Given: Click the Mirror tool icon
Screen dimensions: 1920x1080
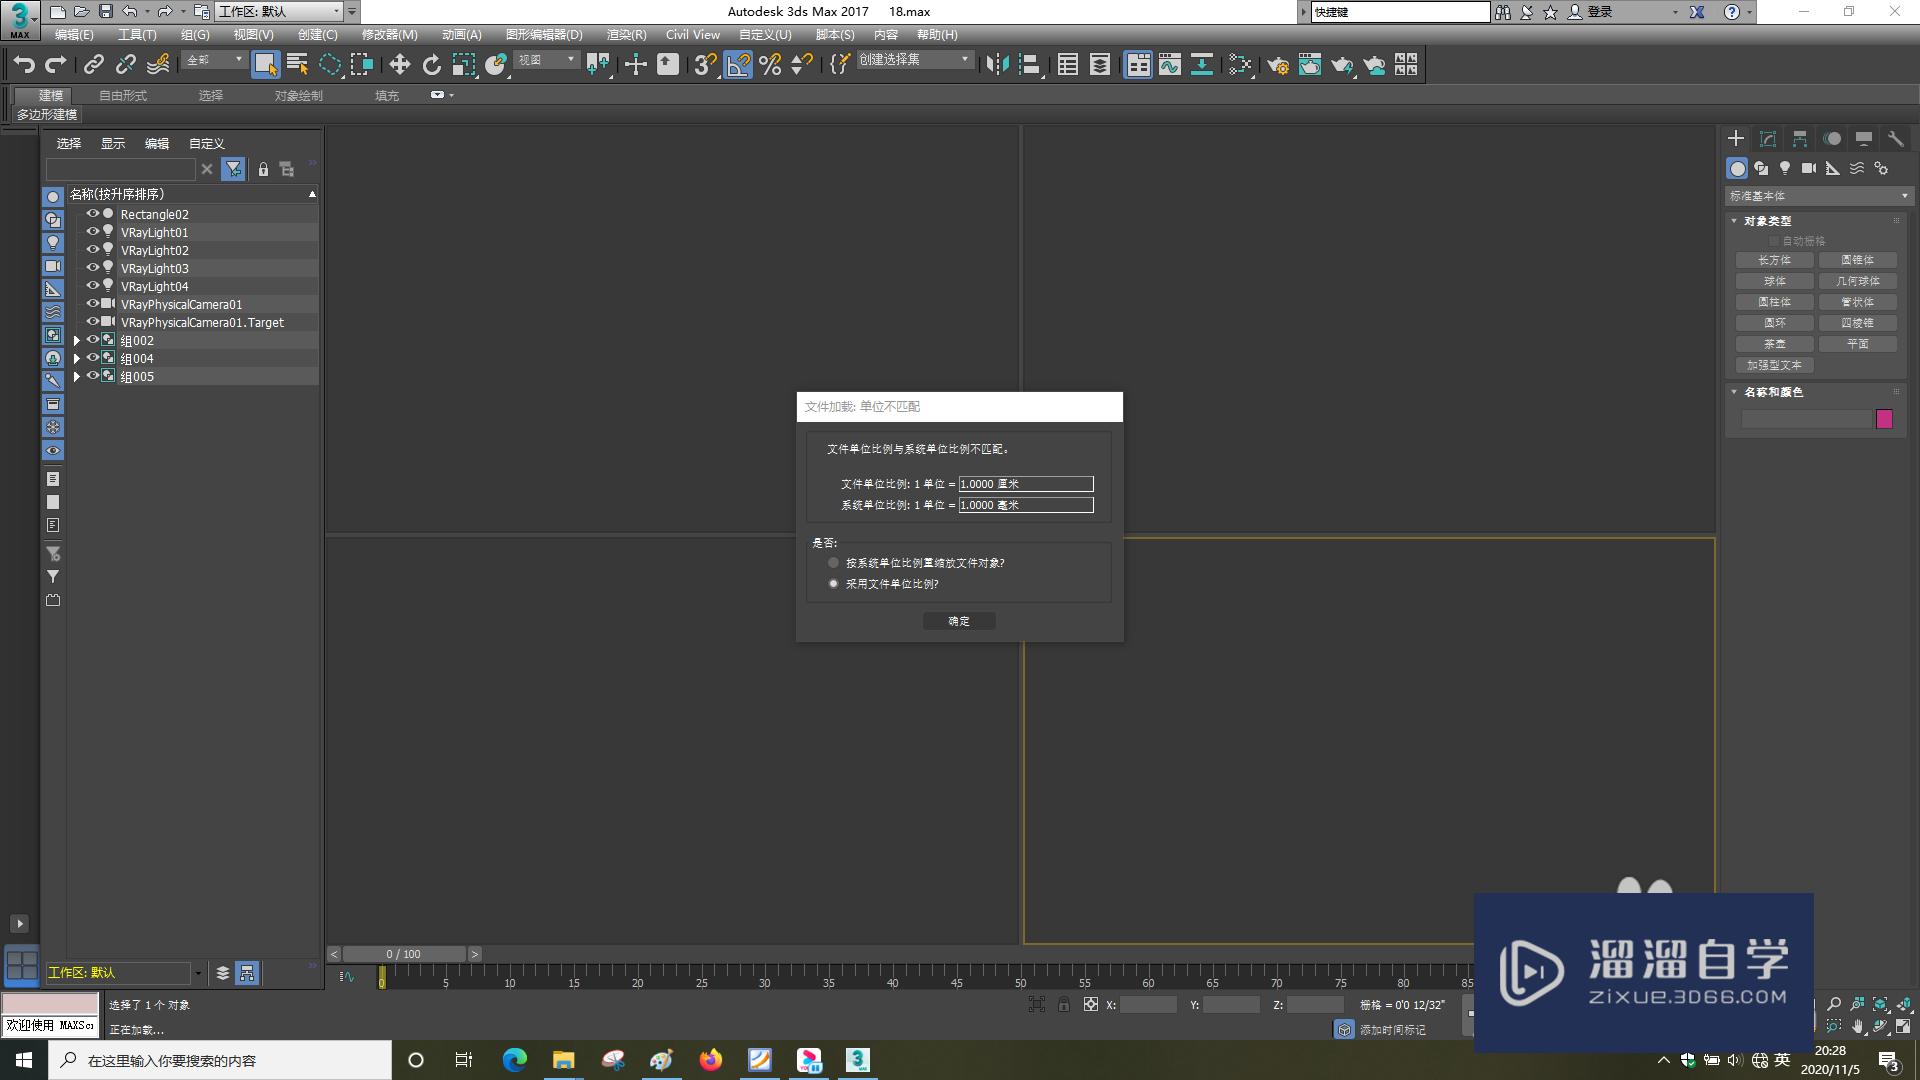Looking at the screenshot, I should [997, 65].
